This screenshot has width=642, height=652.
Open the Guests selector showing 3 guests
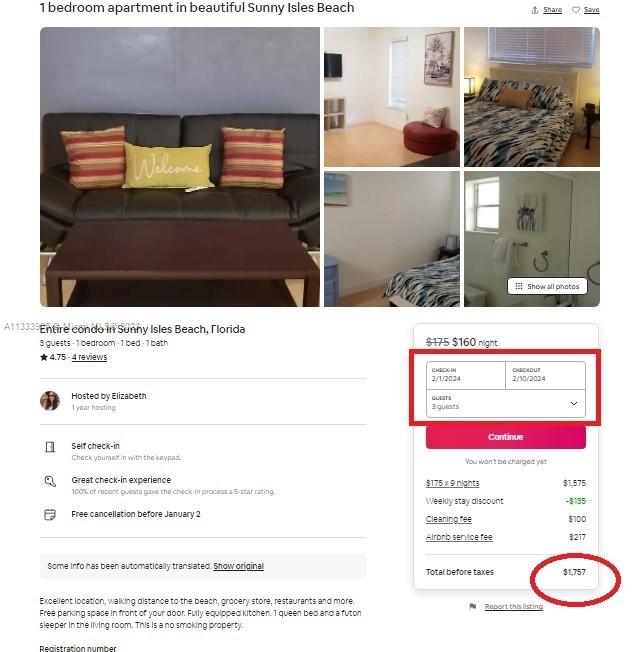coord(506,403)
